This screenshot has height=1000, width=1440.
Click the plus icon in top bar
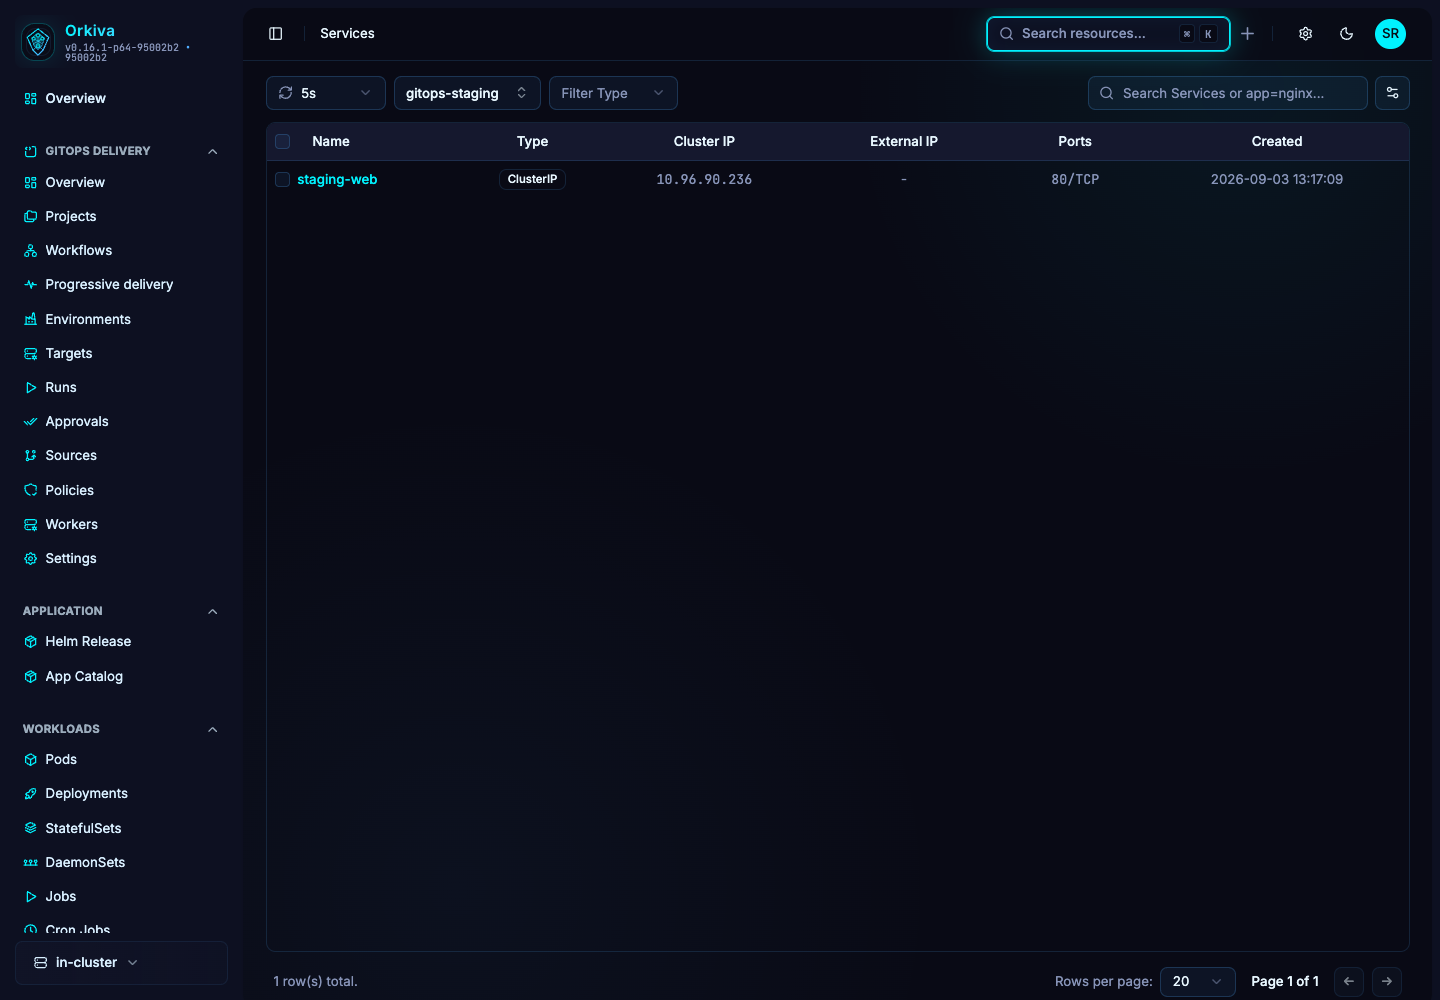[1248, 34]
